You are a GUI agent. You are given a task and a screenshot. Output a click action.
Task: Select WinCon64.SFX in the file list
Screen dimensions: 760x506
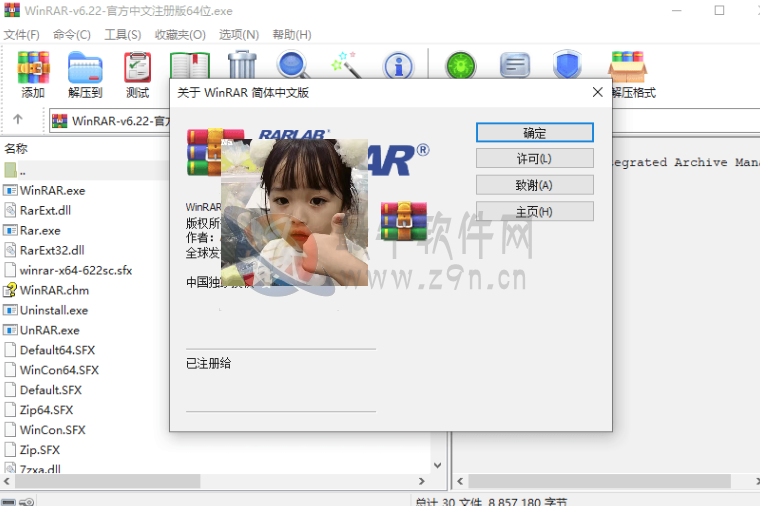click(x=59, y=370)
